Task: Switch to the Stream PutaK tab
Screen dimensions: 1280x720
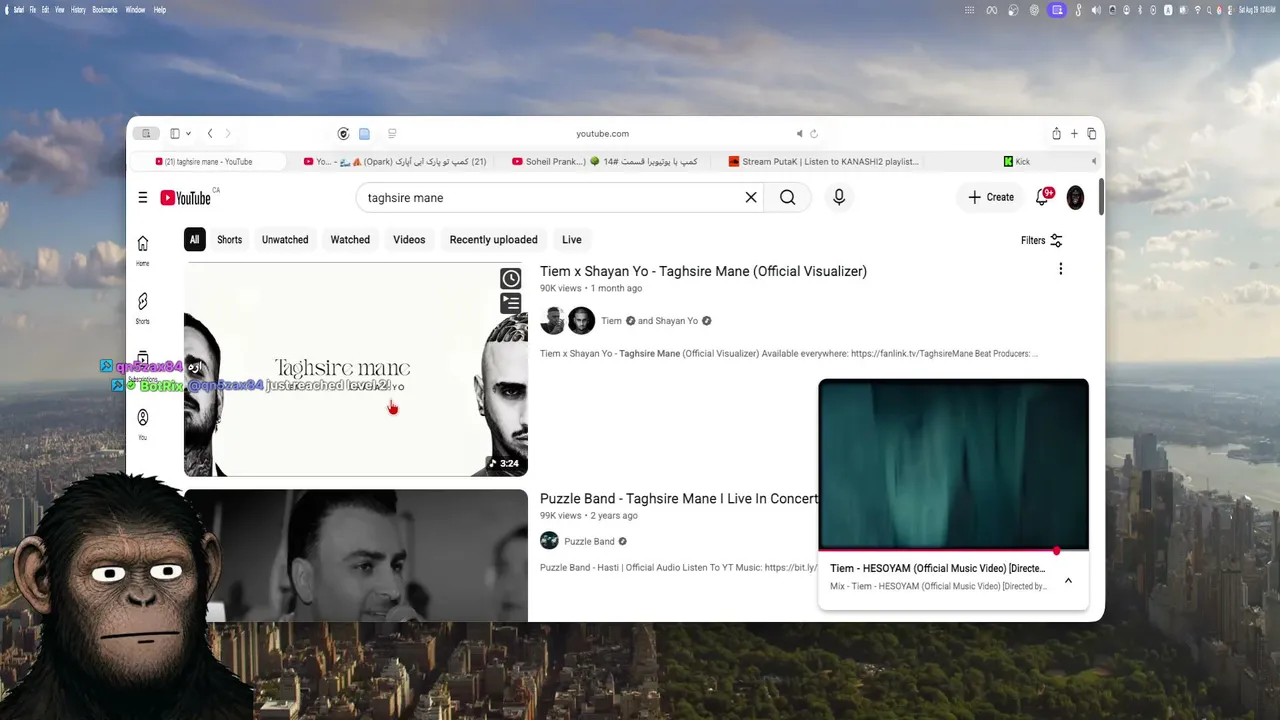Action: (823, 161)
